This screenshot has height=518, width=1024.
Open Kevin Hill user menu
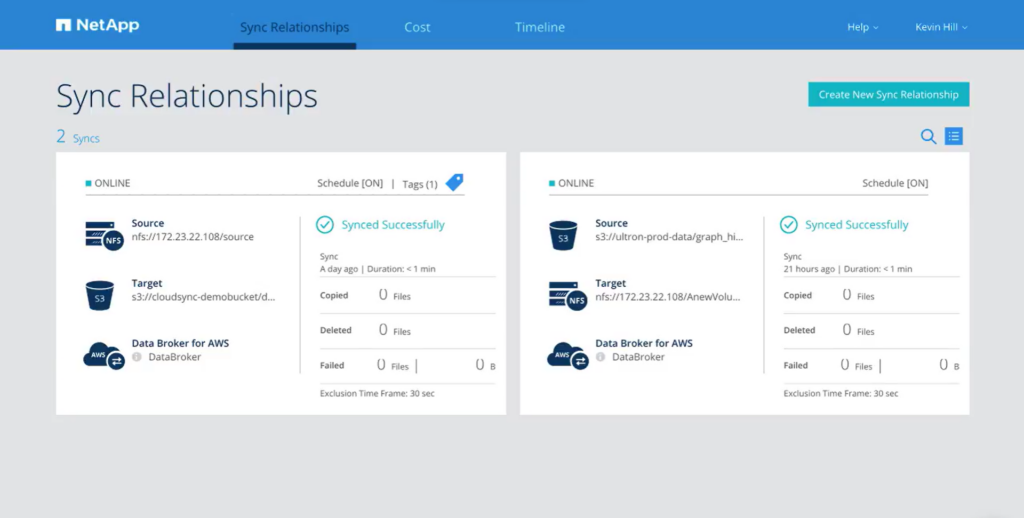(941, 27)
